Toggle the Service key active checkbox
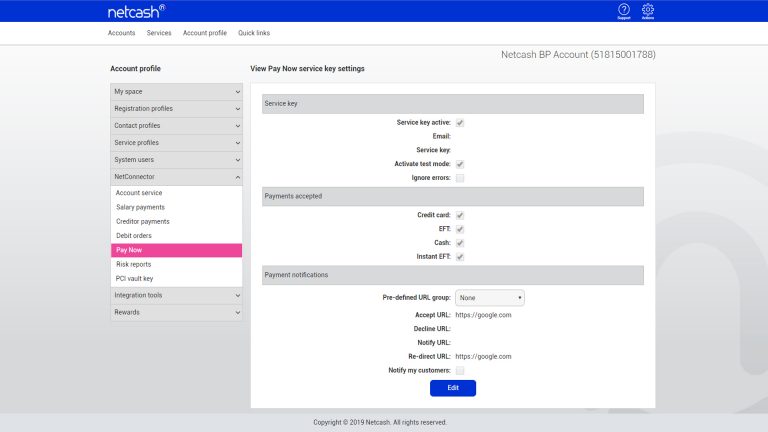The height and width of the screenshot is (432, 768). tap(460, 123)
